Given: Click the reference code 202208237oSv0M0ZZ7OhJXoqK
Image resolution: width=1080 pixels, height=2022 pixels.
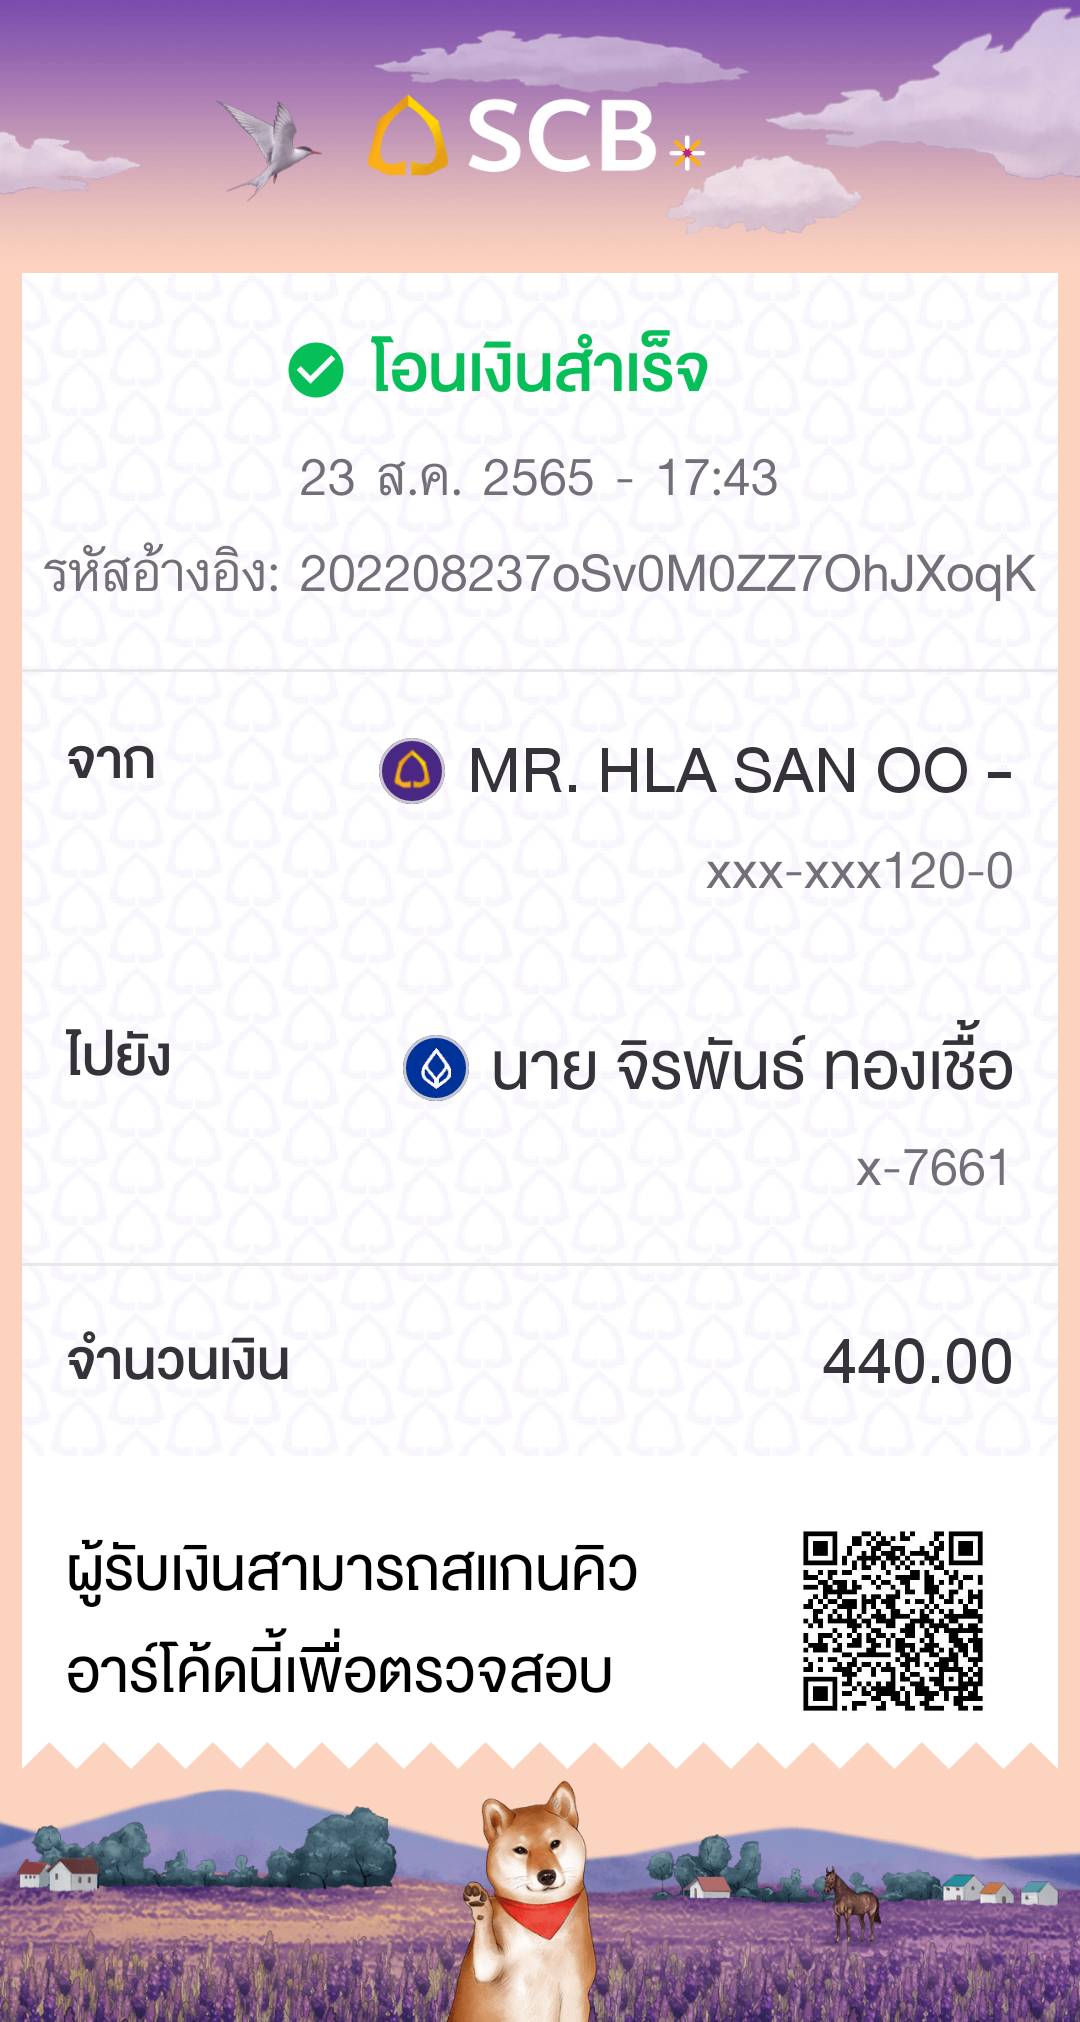Looking at the screenshot, I should tap(667, 575).
